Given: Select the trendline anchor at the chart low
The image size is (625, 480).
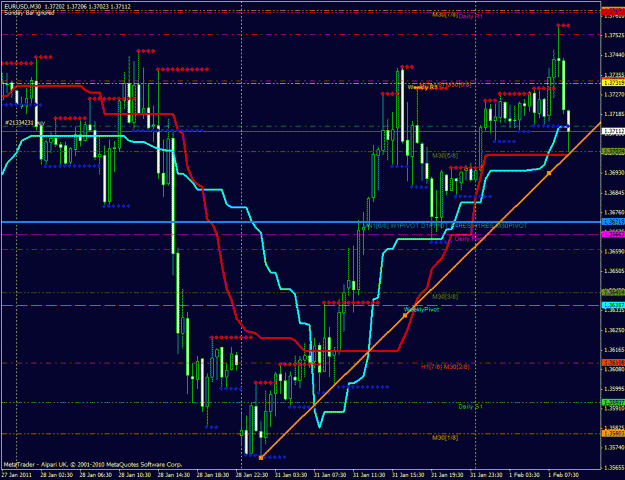Looking at the screenshot, I should [x=261, y=458].
